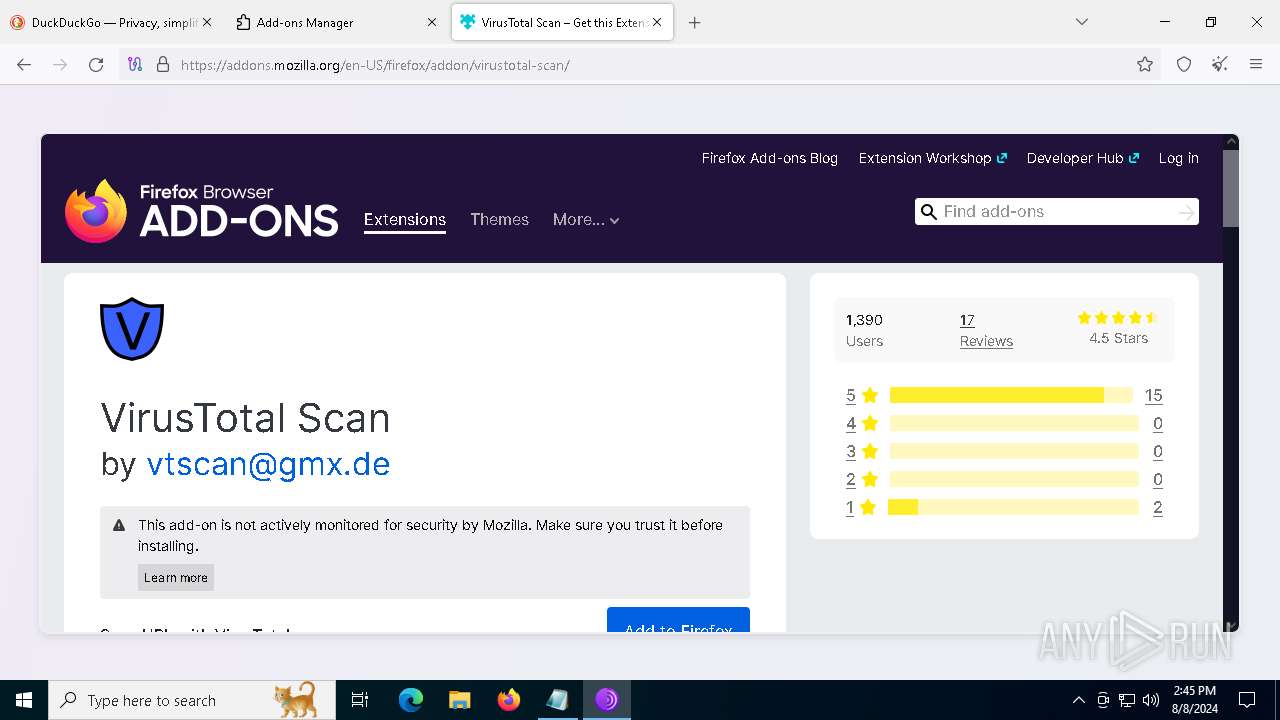Open Firefox application menu
This screenshot has height=720, width=1280.
pos(1256,65)
